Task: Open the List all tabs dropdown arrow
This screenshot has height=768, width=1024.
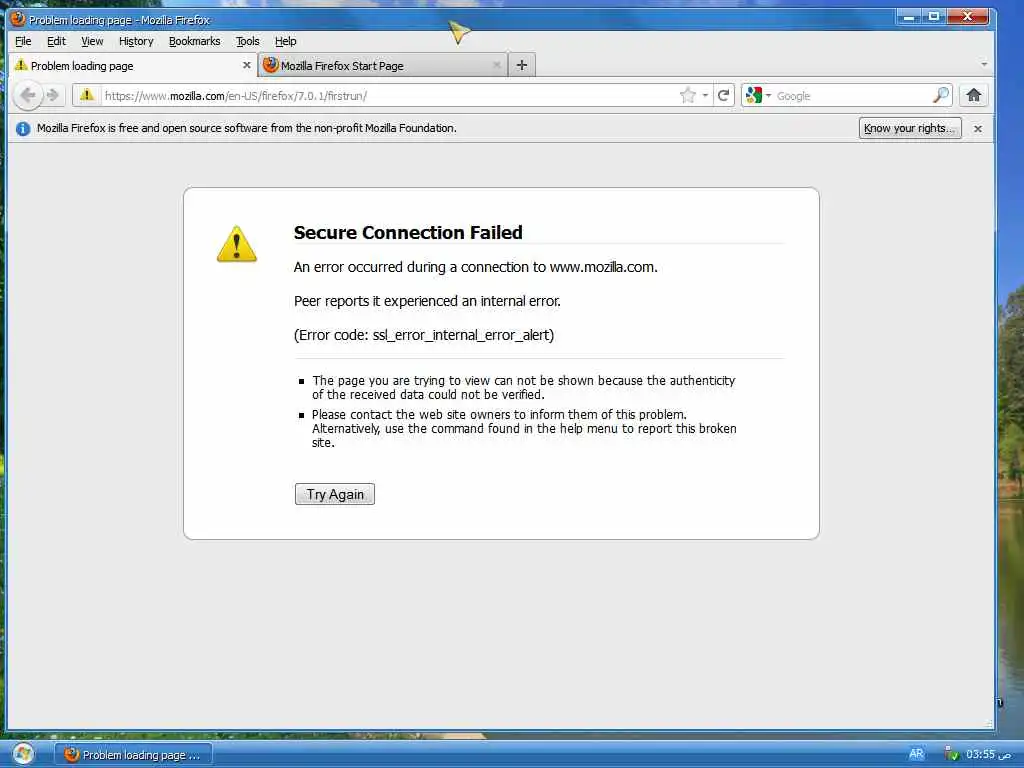Action: coord(984,65)
